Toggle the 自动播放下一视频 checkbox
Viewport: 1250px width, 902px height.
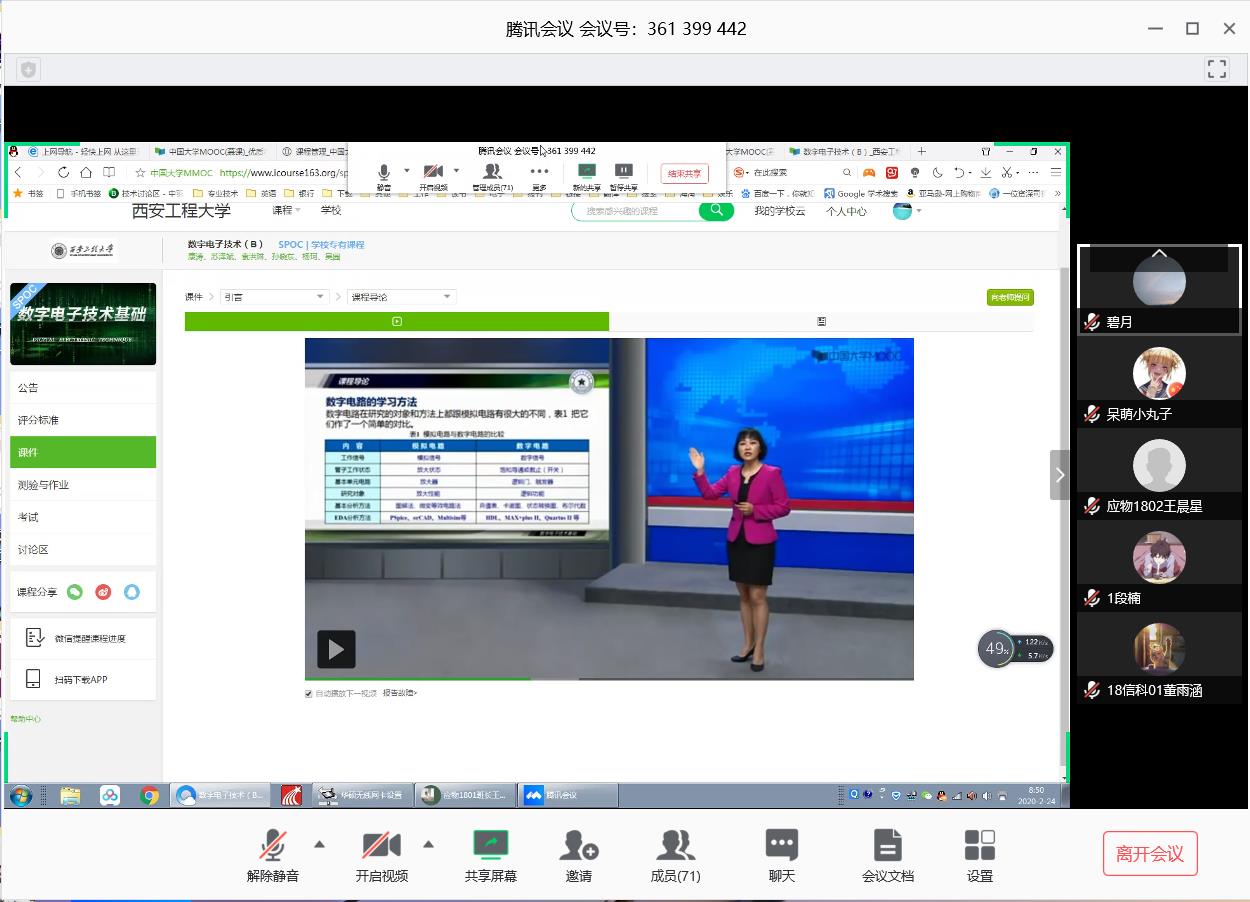coord(309,693)
